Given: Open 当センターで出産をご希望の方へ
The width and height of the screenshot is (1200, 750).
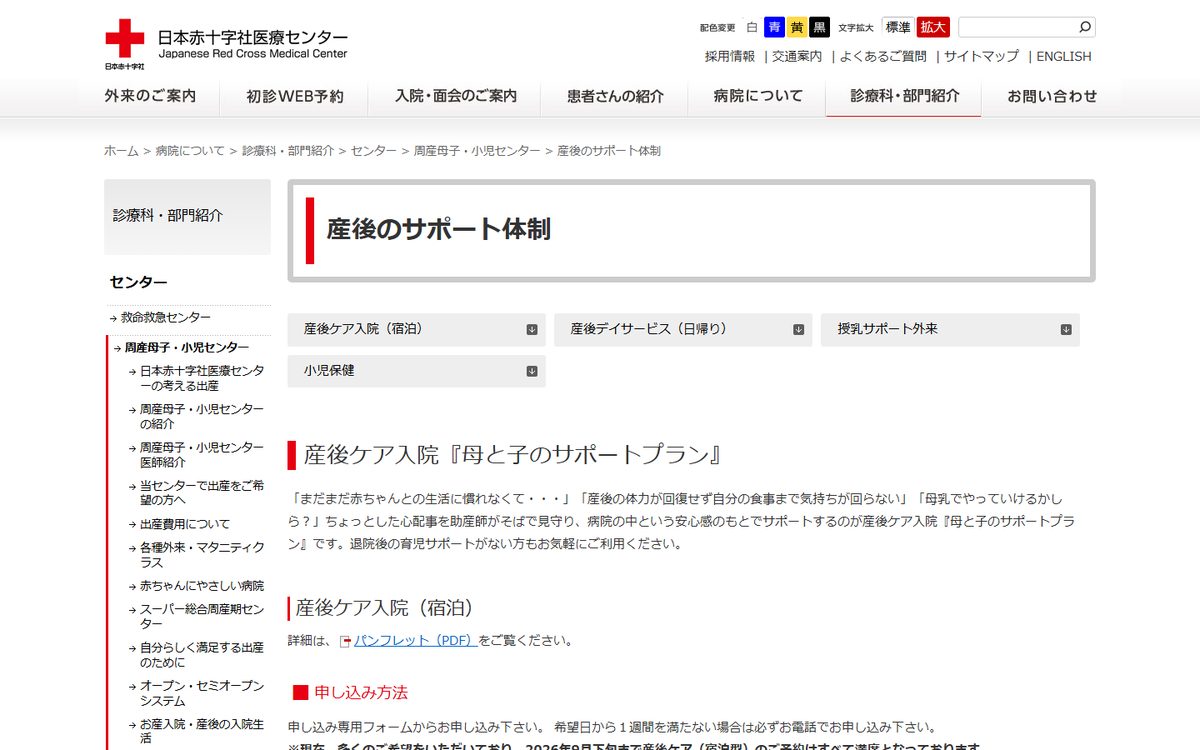Looking at the screenshot, I should 203,493.
